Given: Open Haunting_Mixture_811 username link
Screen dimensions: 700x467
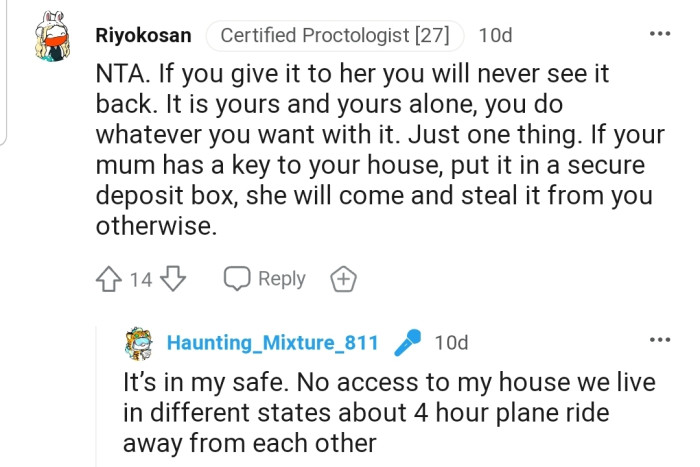Looking at the screenshot, I should coord(273,343).
